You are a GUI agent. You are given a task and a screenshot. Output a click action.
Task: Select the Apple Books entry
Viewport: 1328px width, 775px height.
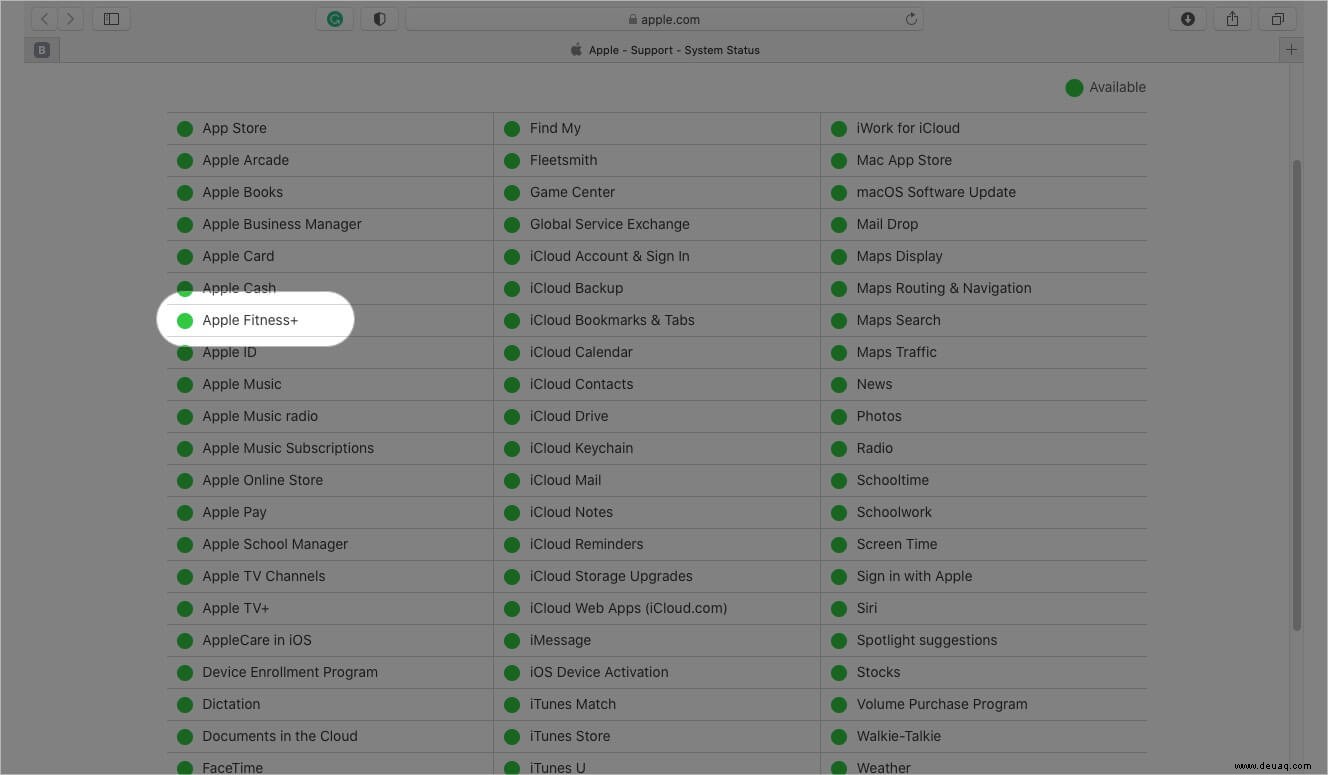242,192
